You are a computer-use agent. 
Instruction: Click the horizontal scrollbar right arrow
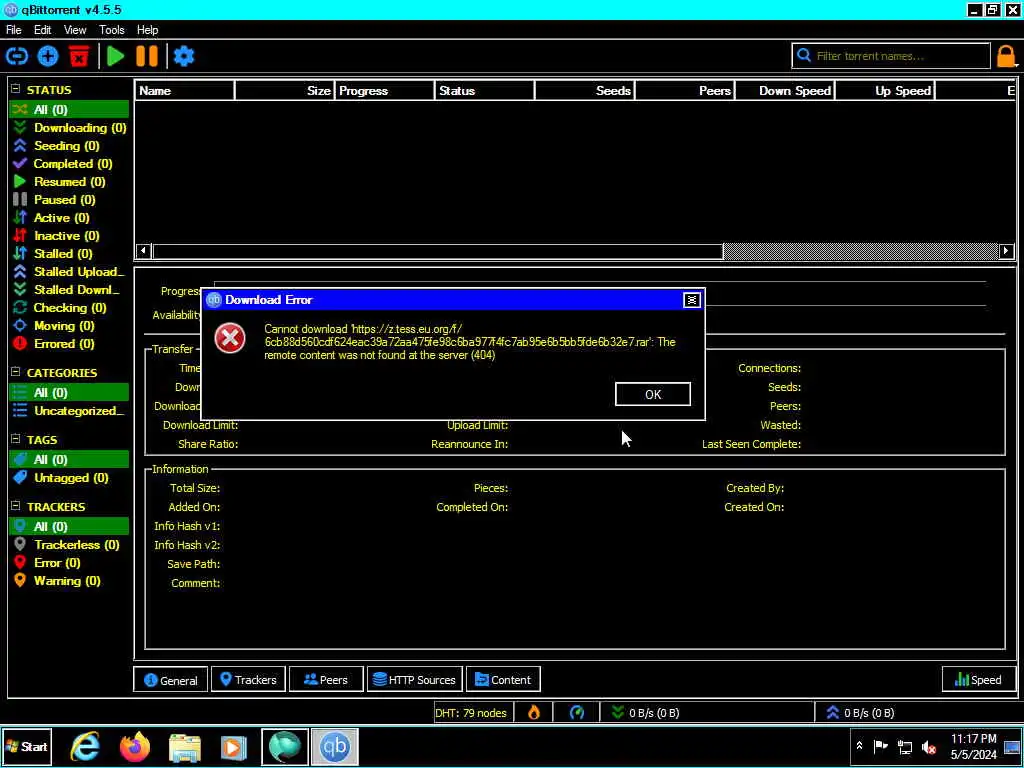click(x=1006, y=251)
